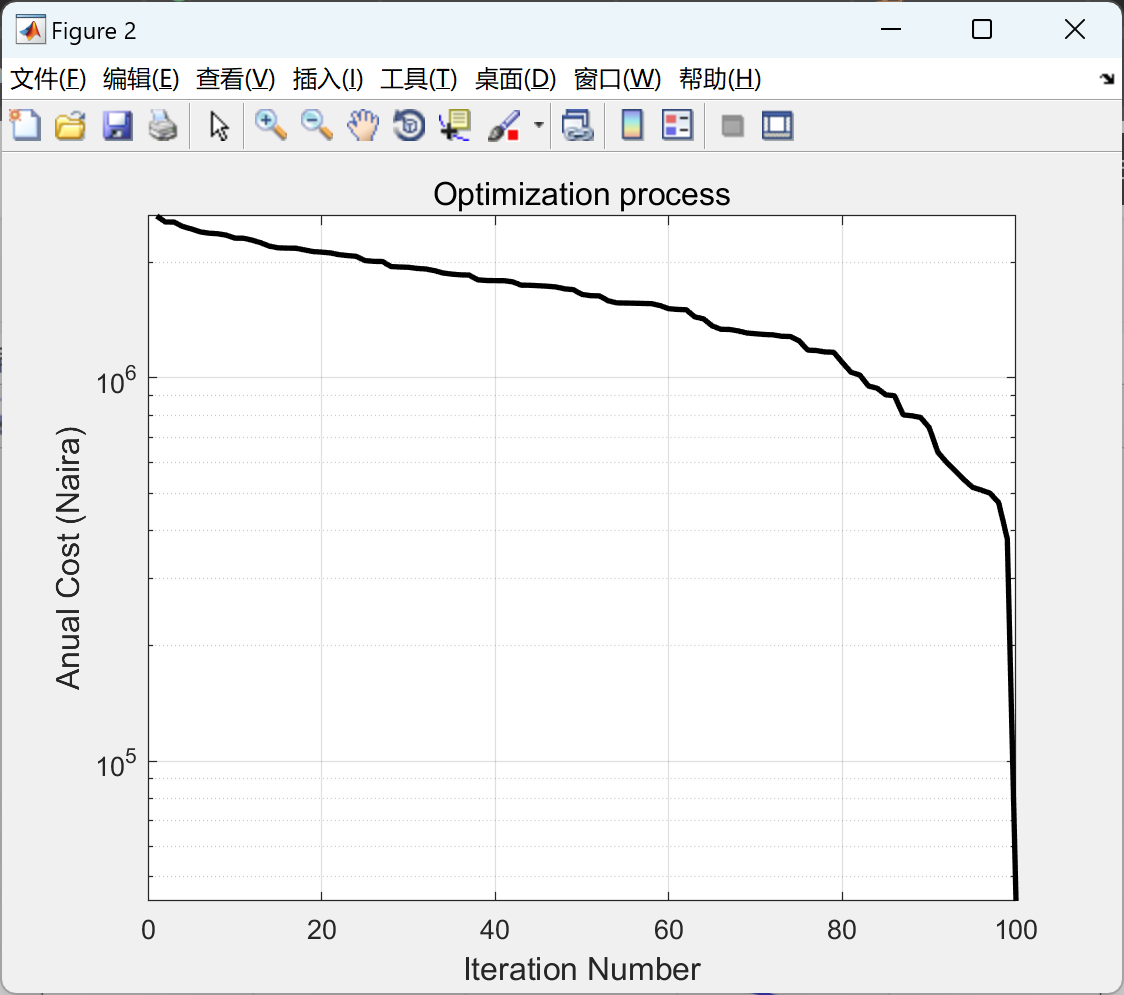Select the 'Iteration Number' x-axis label
The height and width of the screenshot is (995, 1124).
[581, 969]
